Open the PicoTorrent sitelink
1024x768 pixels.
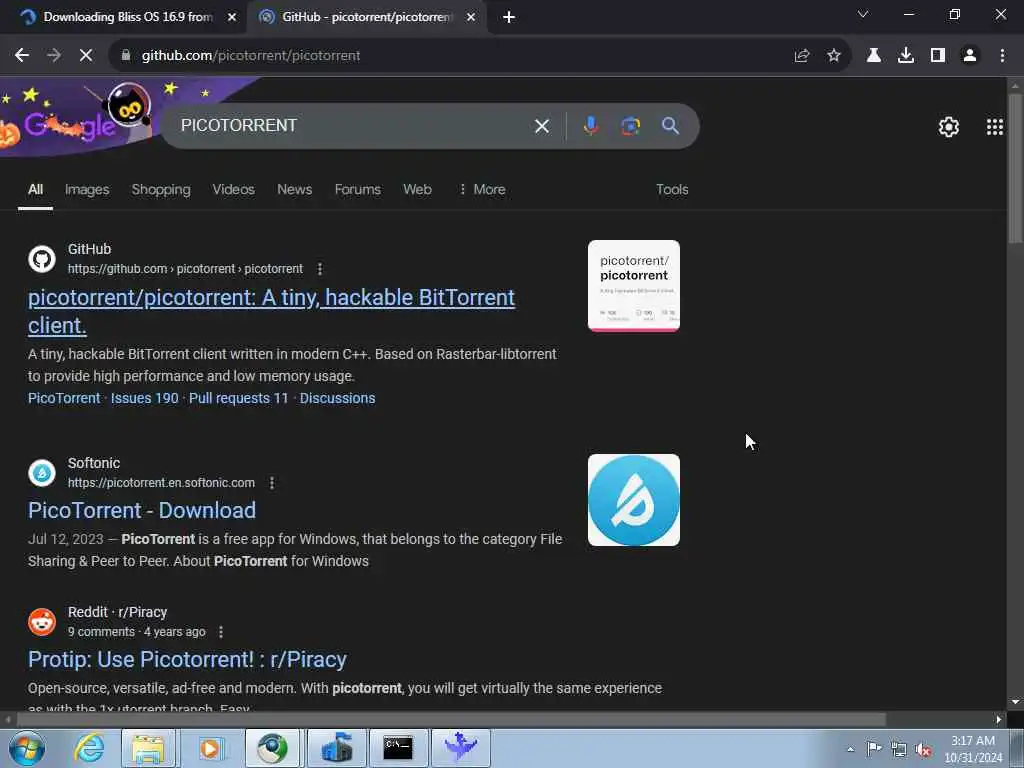click(64, 398)
